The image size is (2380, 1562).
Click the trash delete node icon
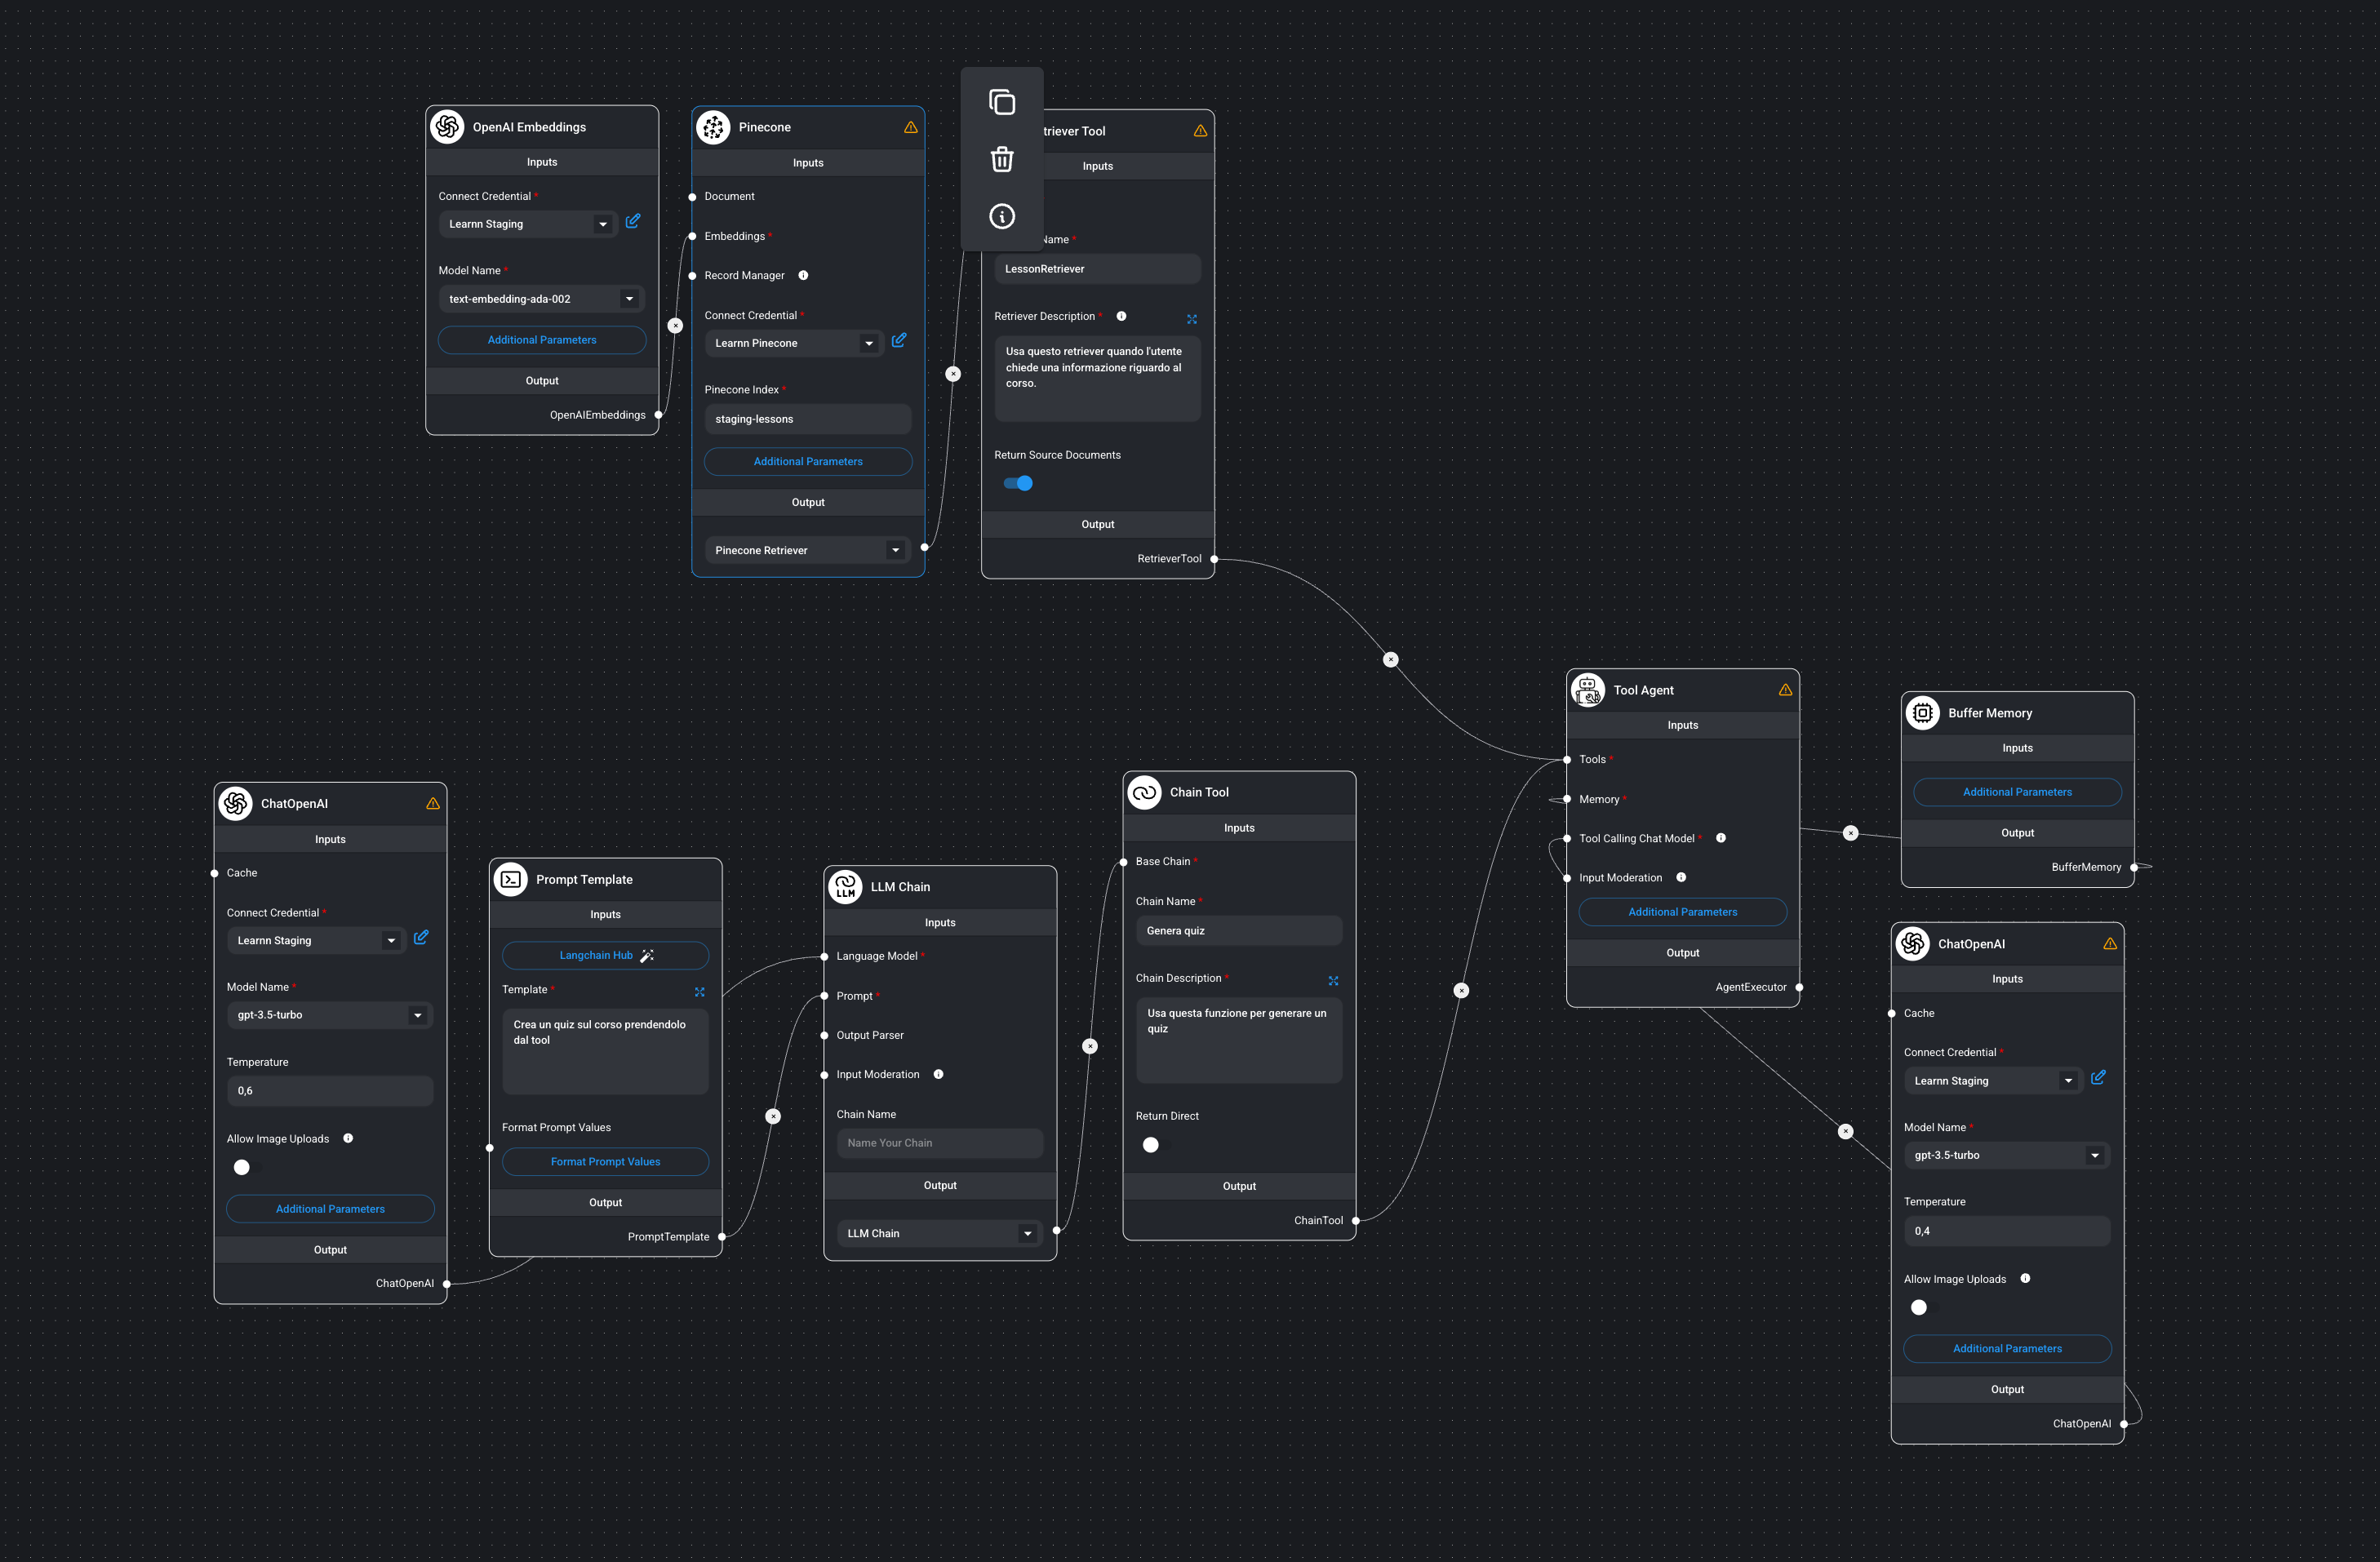pos(1001,159)
